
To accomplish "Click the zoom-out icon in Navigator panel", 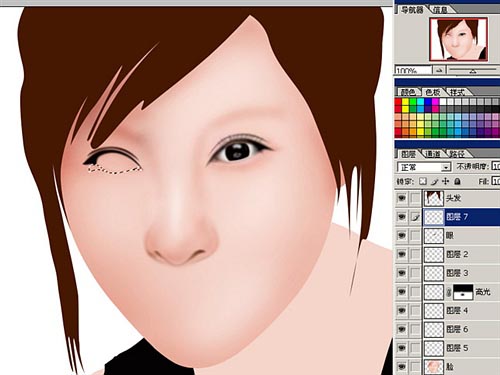I will [439, 70].
